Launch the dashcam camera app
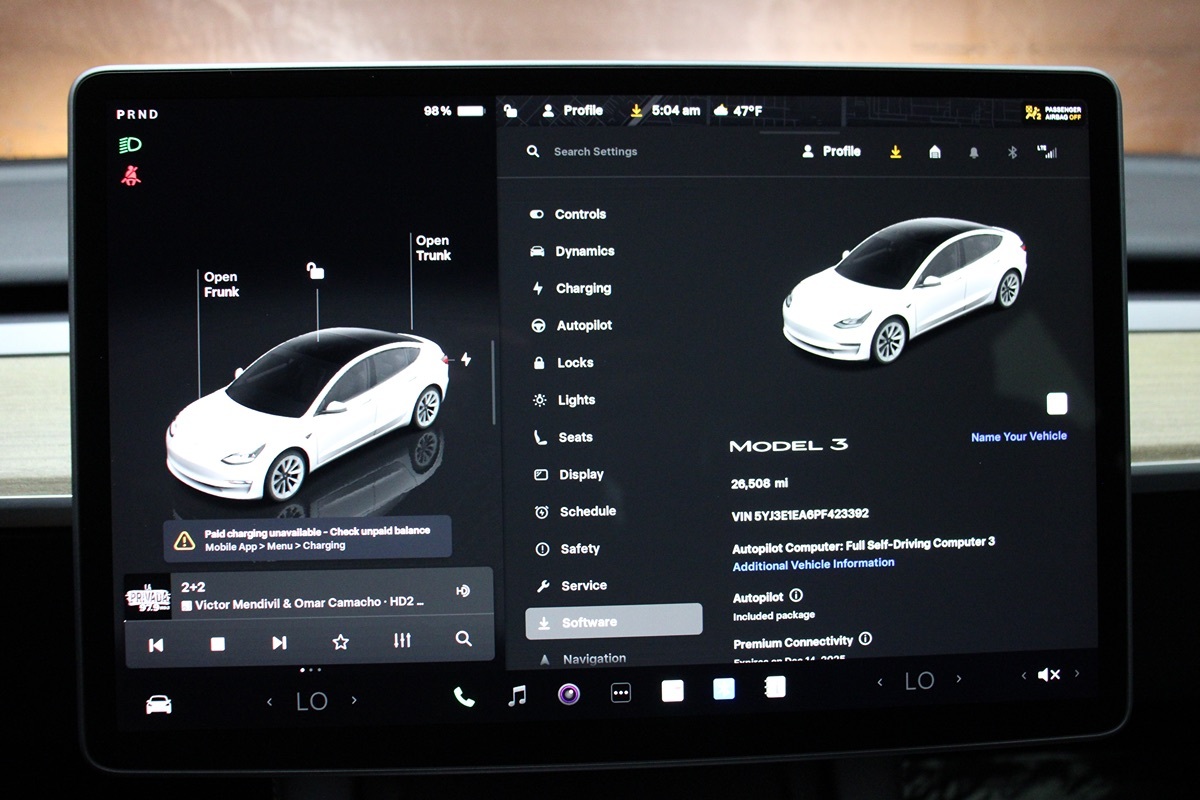1200x800 pixels. tap(569, 694)
